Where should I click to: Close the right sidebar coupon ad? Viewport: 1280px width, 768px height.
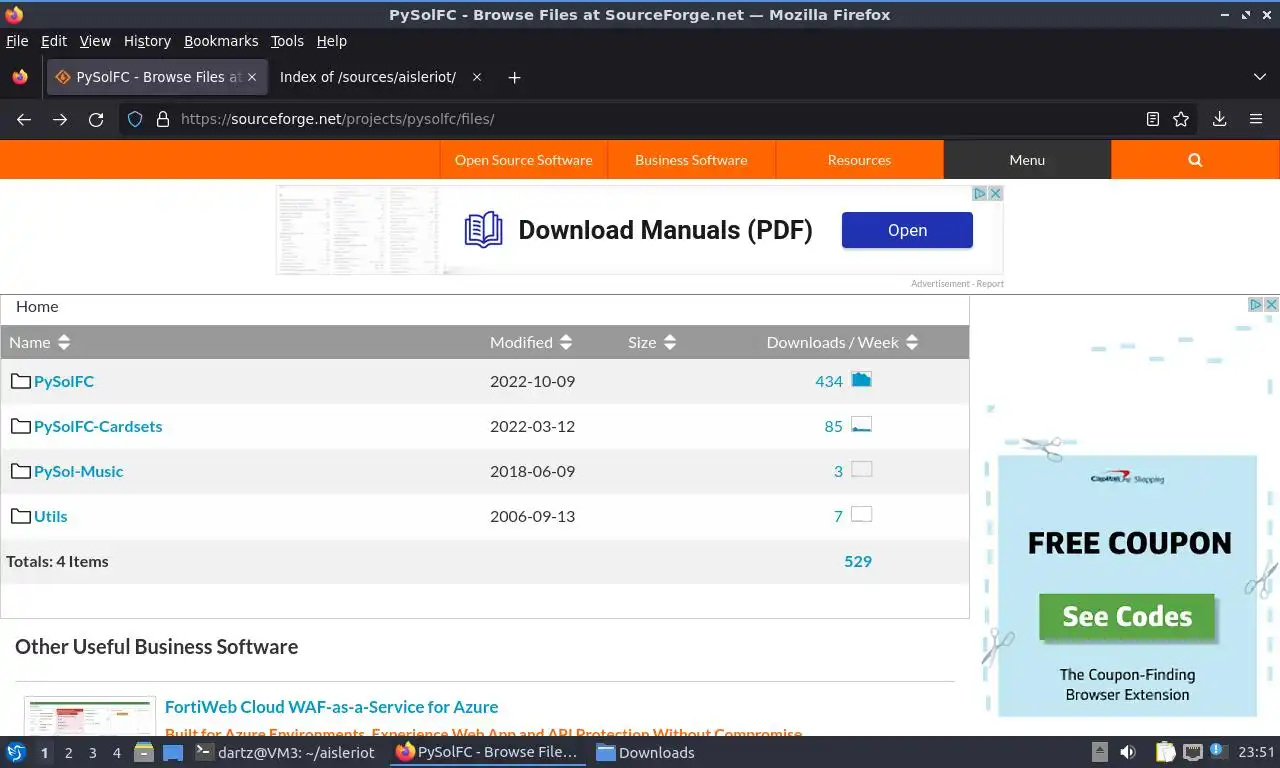[x=1271, y=305]
